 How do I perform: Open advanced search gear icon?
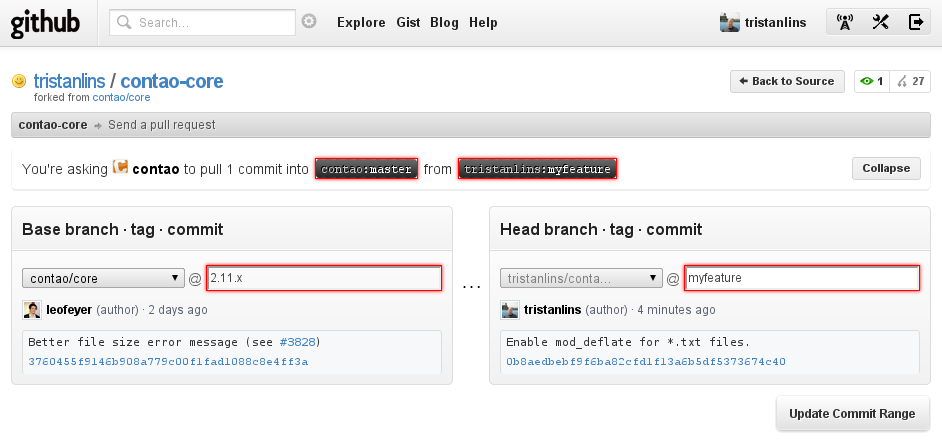click(309, 21)
